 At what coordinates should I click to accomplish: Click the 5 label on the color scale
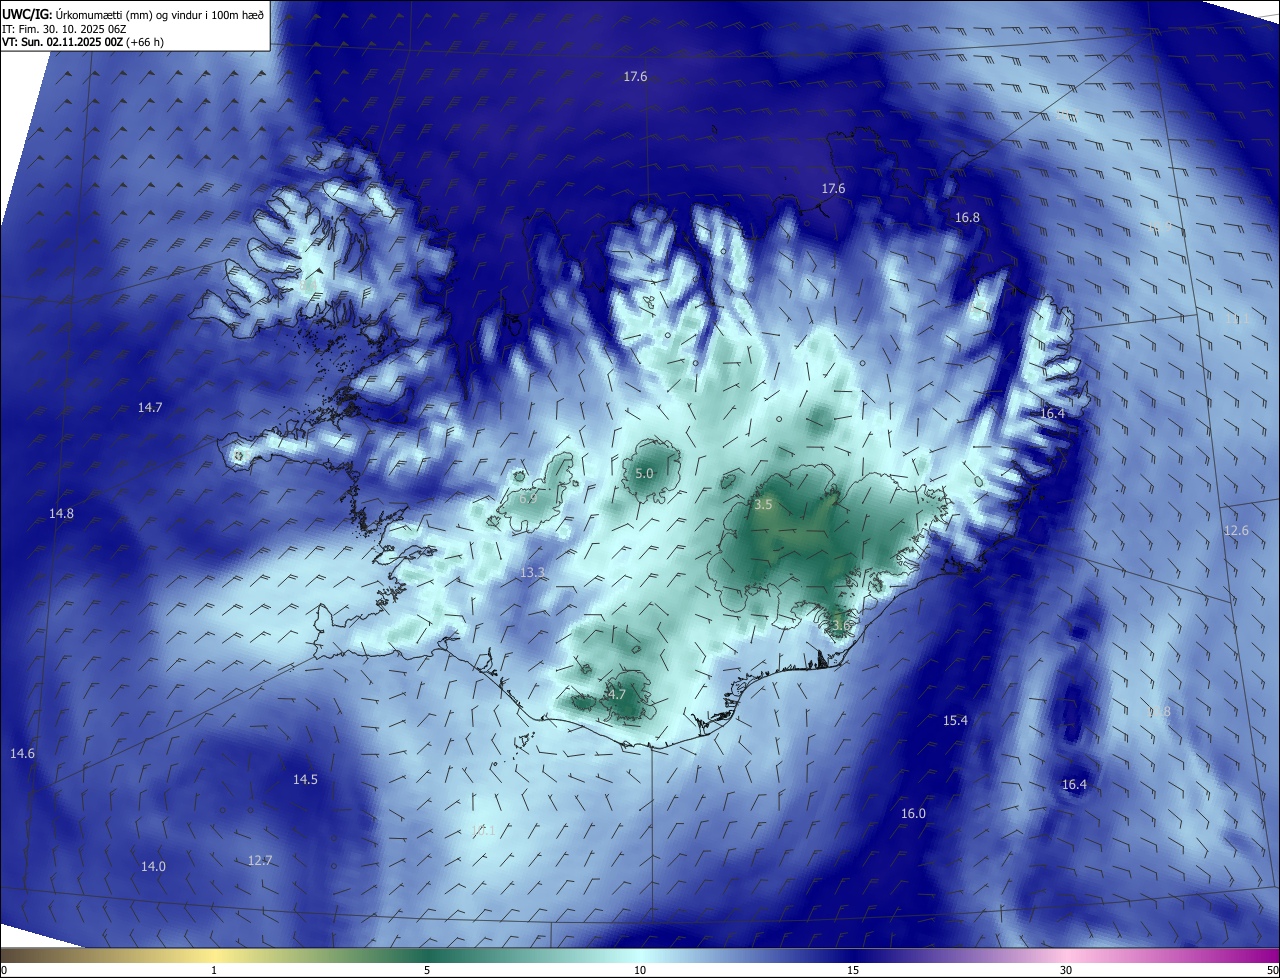pyautogui.click(x=427, y=970)
